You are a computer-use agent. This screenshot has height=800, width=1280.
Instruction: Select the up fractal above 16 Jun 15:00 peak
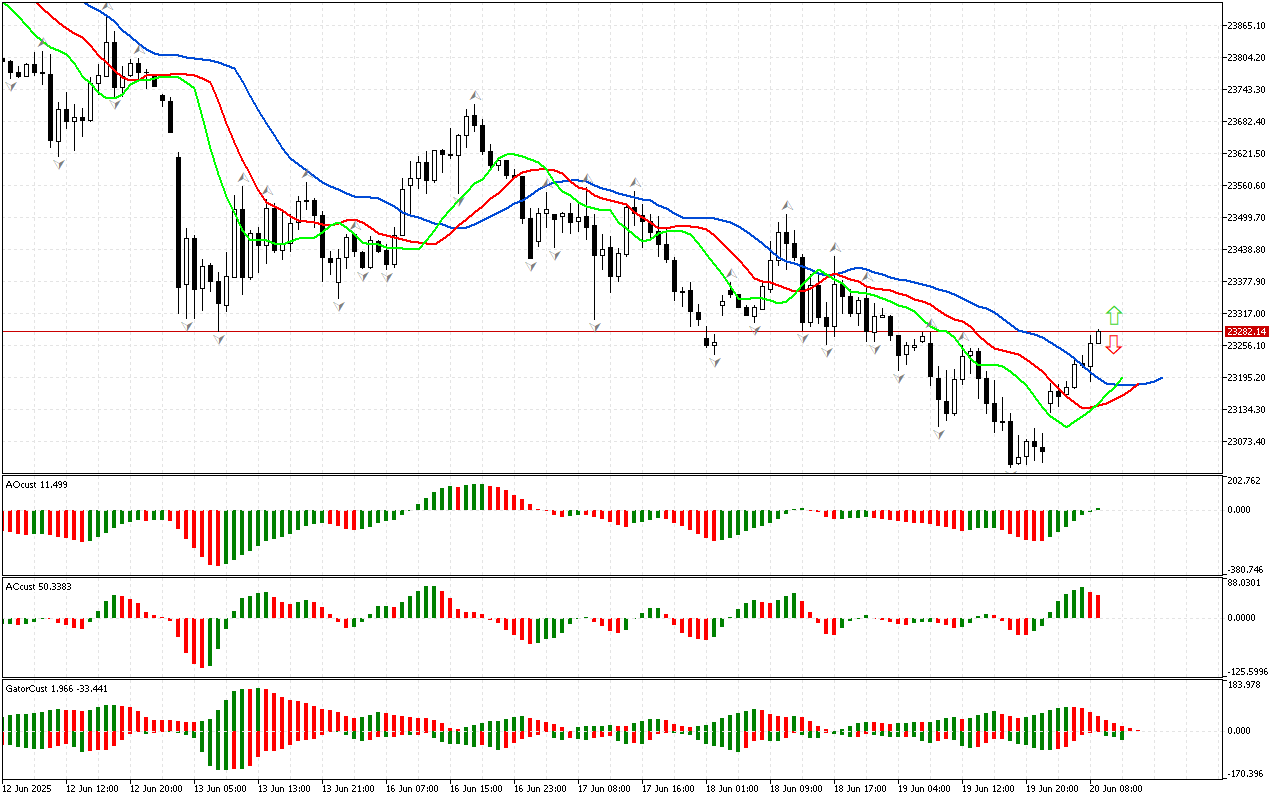click(x=476, y=95)
